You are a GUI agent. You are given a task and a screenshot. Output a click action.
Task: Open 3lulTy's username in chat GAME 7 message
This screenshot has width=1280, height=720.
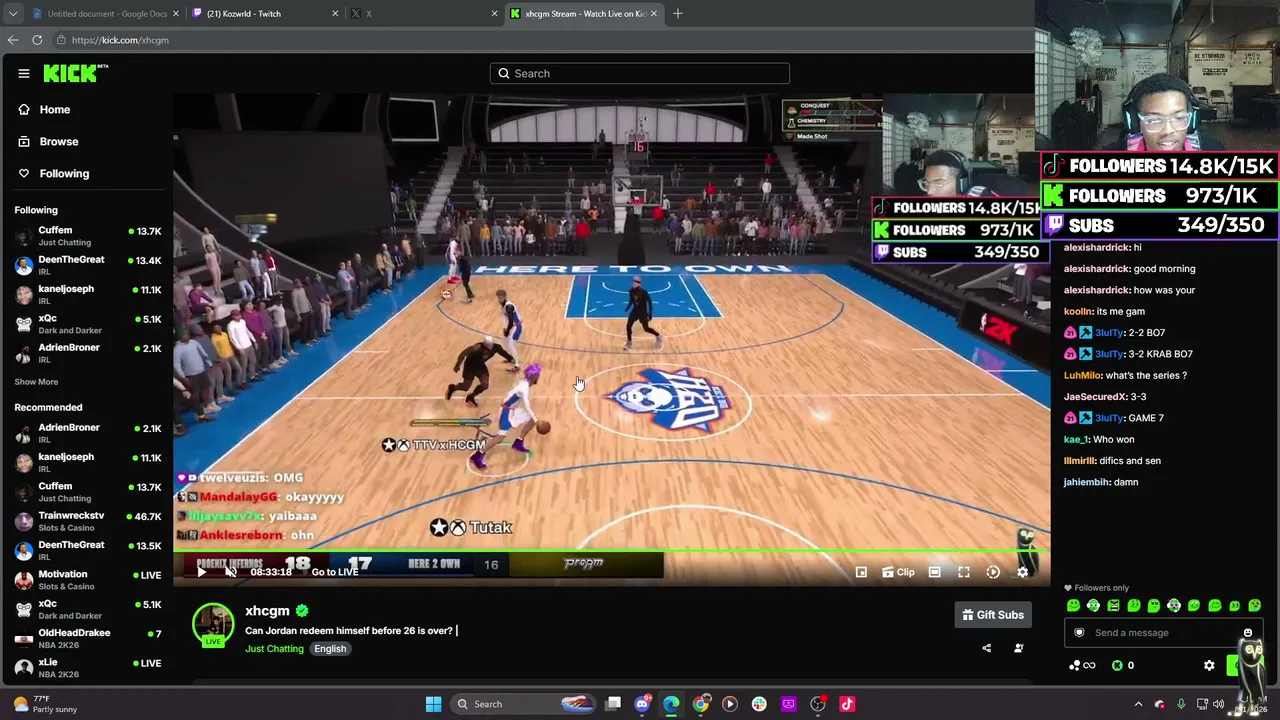click(1110, 418)
